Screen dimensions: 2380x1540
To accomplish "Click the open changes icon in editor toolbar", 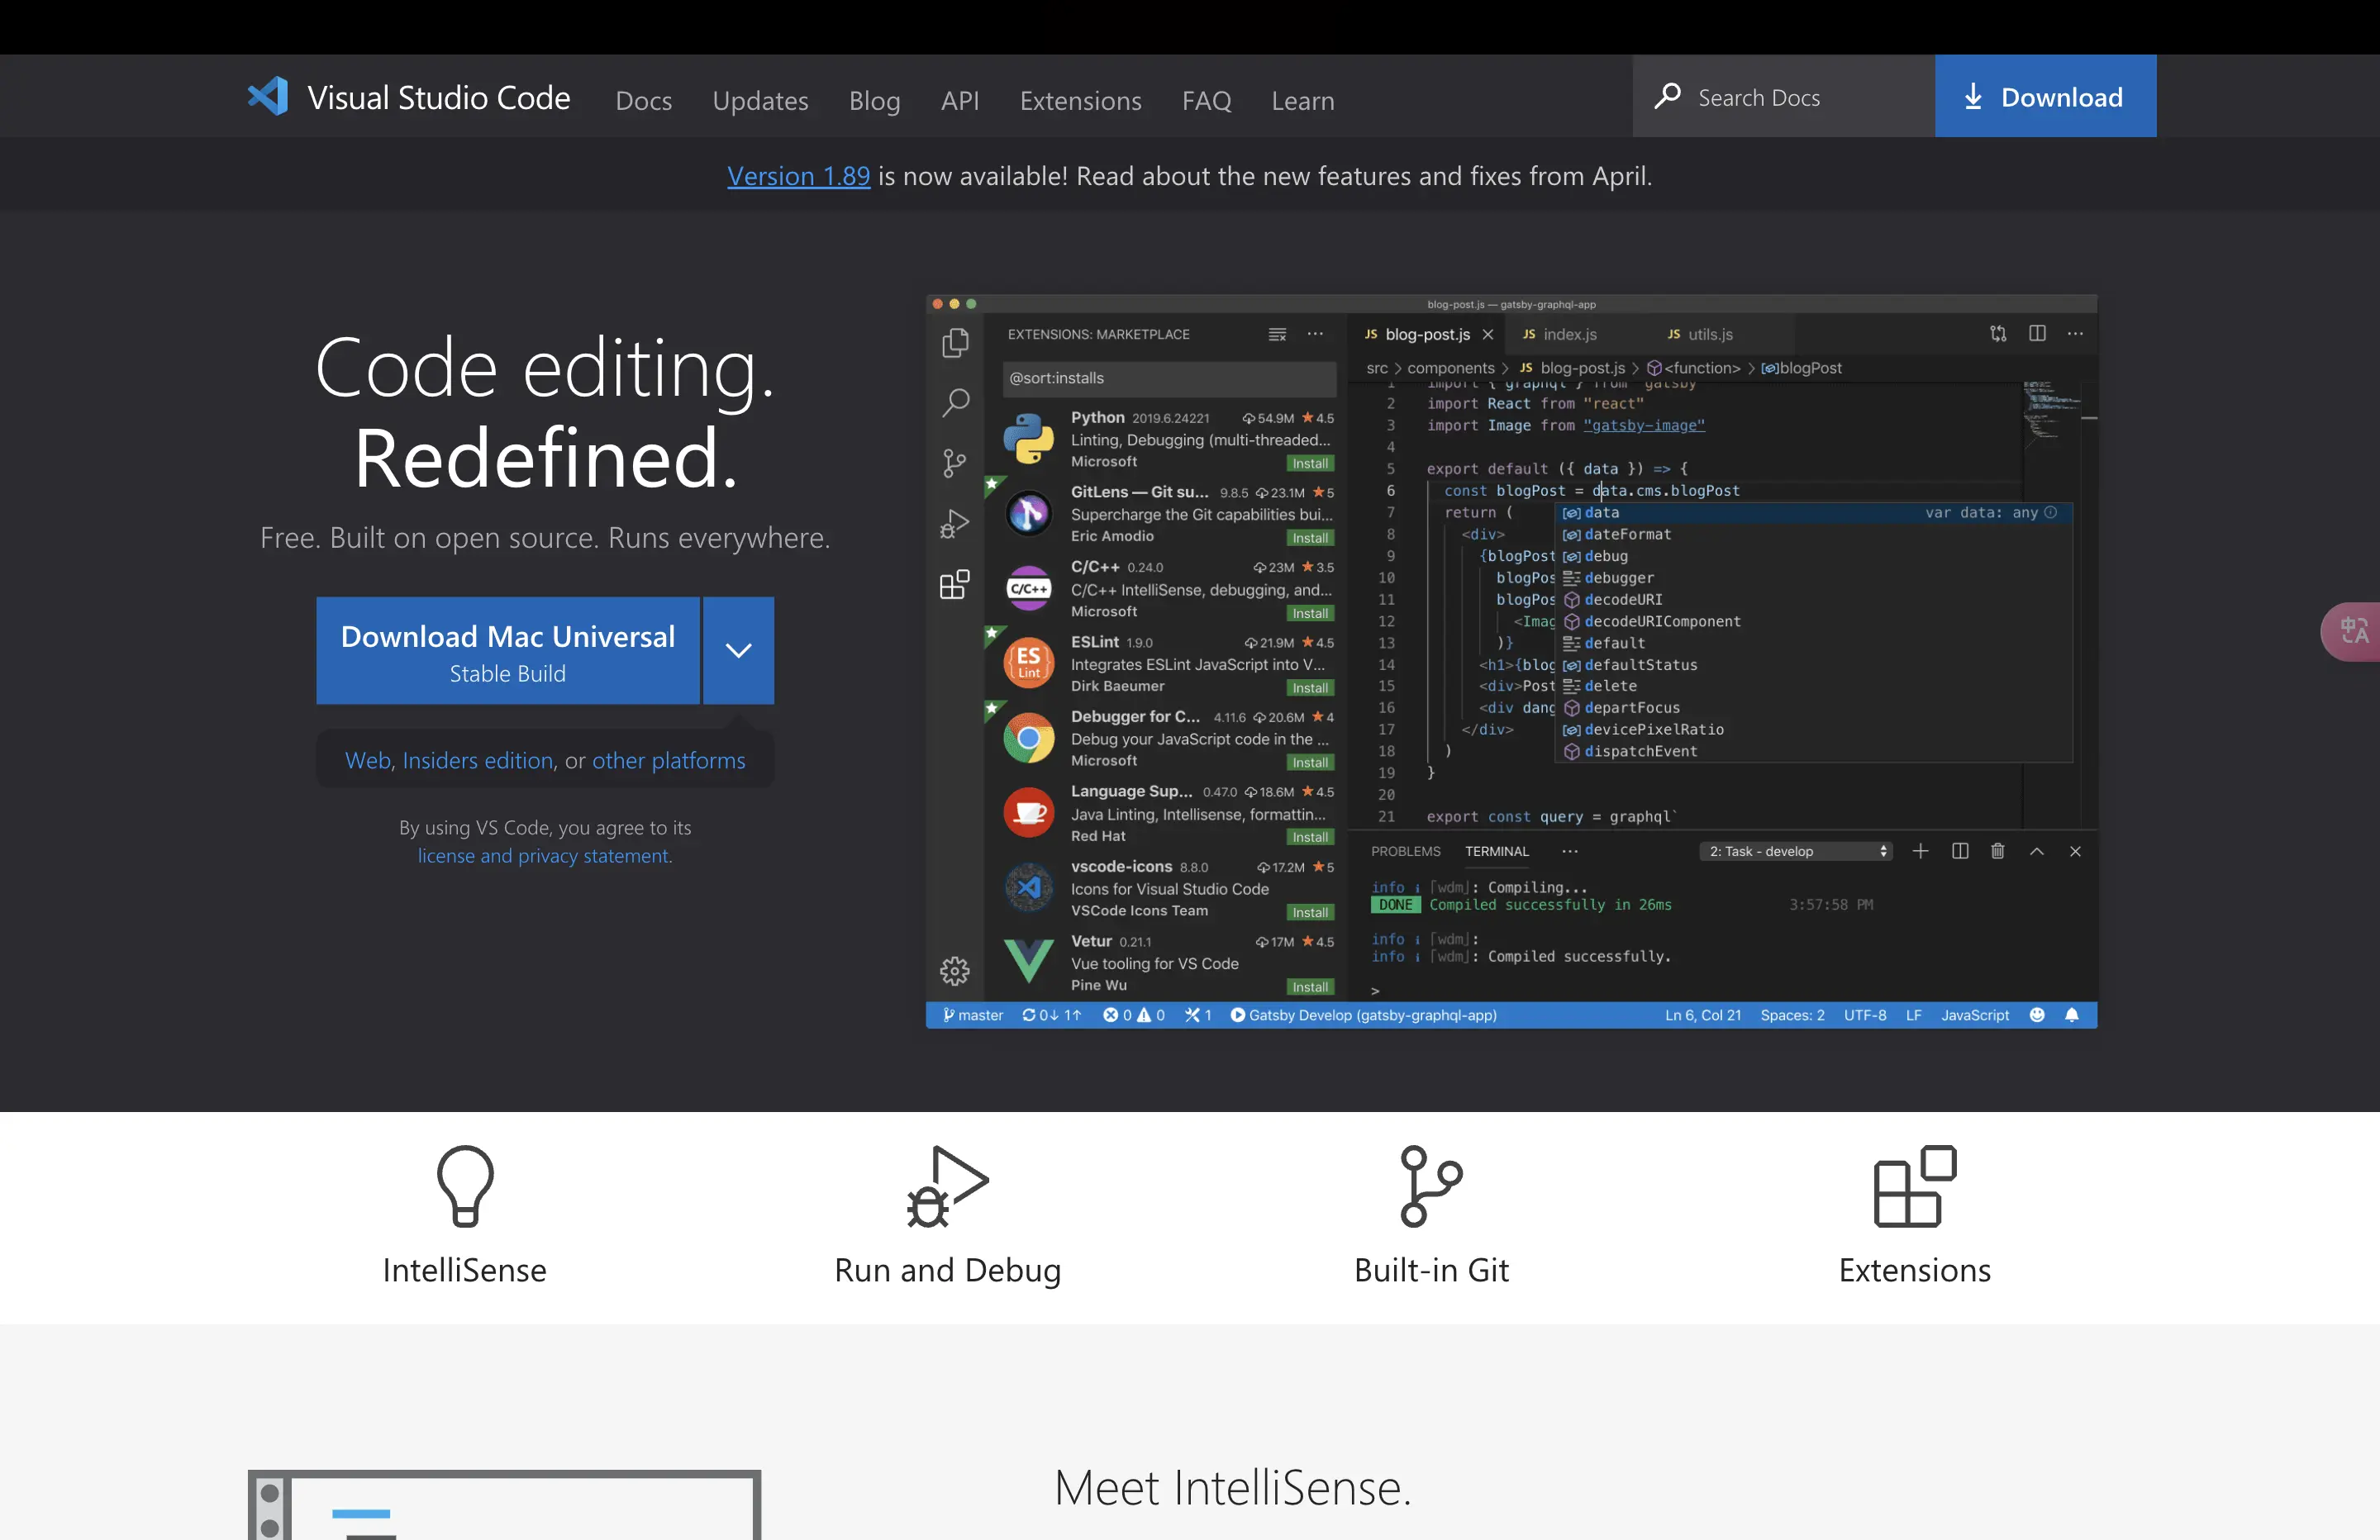I will point(1998,333).
